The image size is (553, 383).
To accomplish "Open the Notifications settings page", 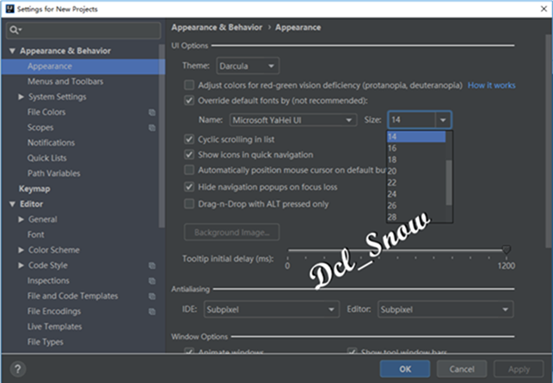I will pyautogui.click(x=51, y=143).
